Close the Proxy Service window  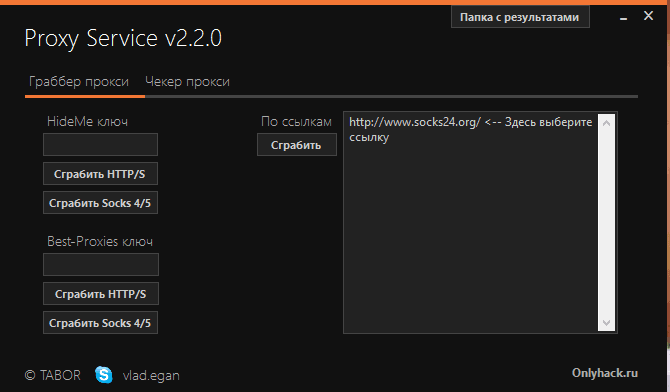pyautogui.click(x=648, y=16)
